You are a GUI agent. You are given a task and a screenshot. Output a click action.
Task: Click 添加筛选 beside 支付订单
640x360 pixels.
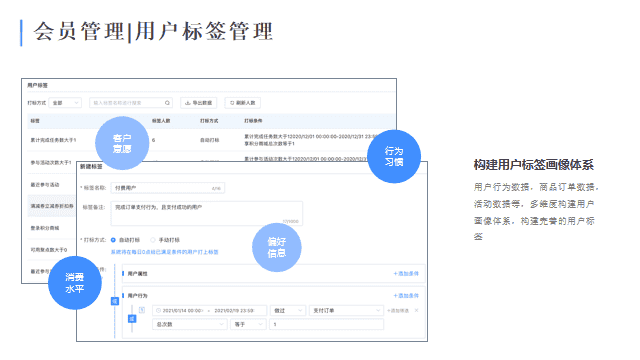(398, 311)
